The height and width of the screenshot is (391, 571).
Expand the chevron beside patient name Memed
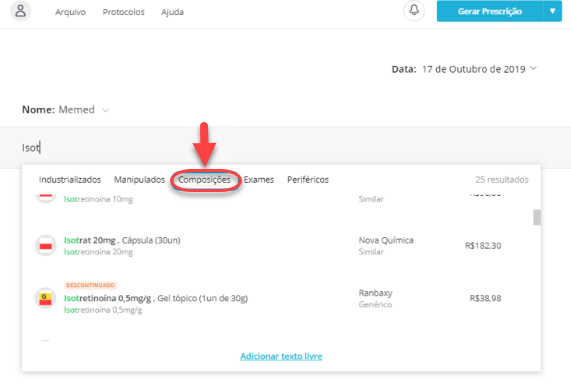pyautogui.click(x=105, y=110)
